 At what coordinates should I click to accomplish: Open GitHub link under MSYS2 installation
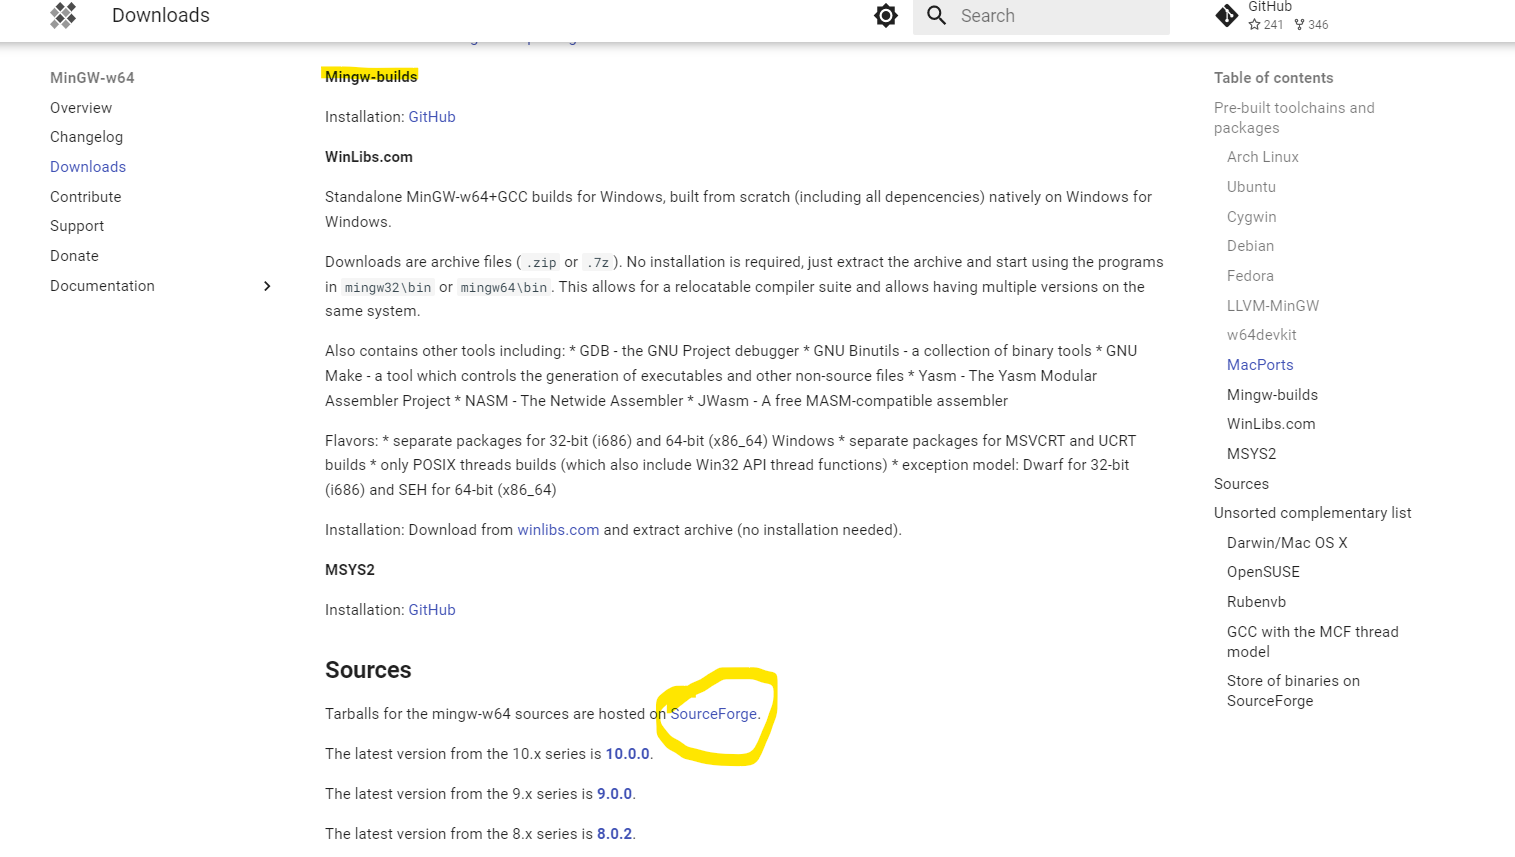click(x=432, y=610)
